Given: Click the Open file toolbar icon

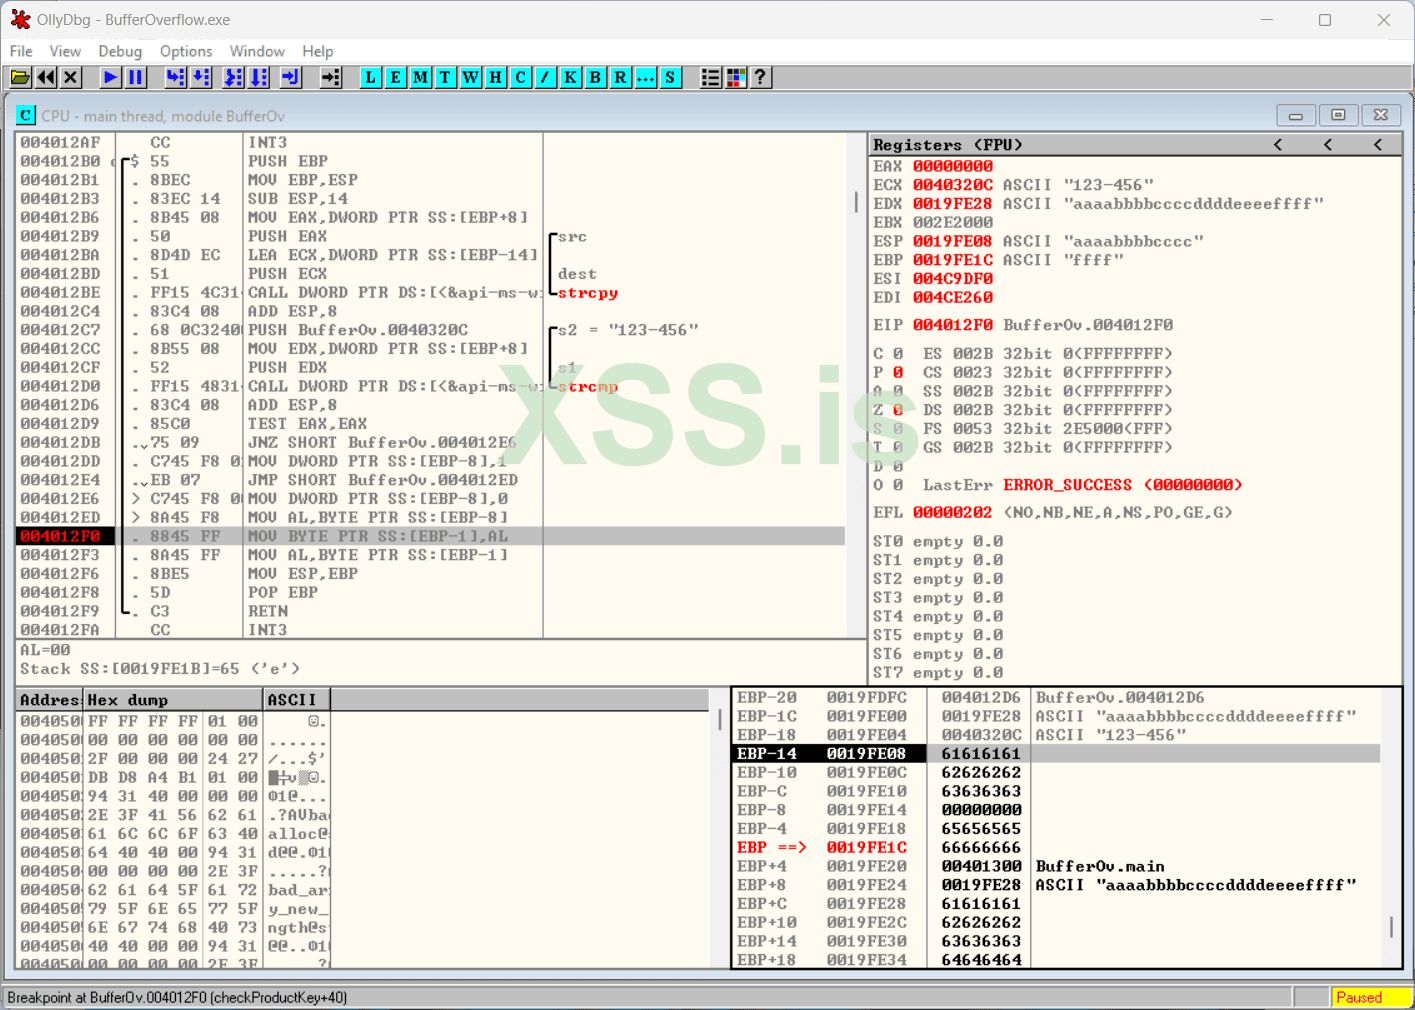Looking at the screenshot, I should pos(20,77).
